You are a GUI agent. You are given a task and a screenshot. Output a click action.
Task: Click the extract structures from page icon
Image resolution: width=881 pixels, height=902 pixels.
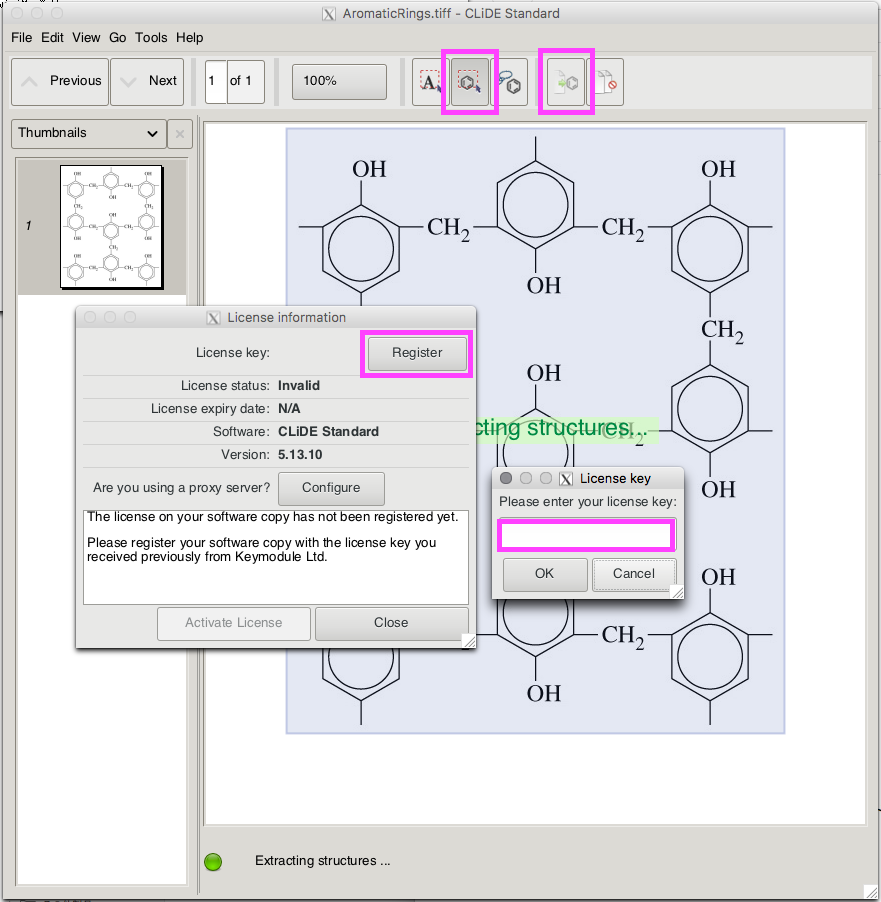566,82
